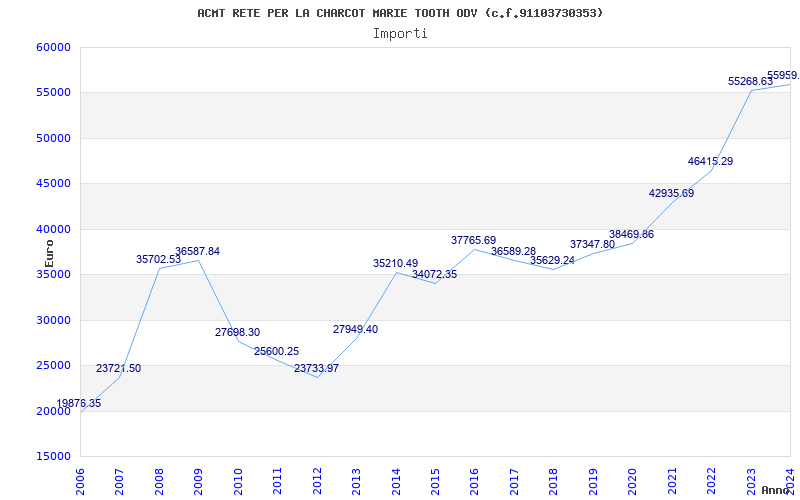Image resolution: width=800 pixels, height=500 pixels.
Task: Click the x-axis year 2006
Action: click(80, 482)
